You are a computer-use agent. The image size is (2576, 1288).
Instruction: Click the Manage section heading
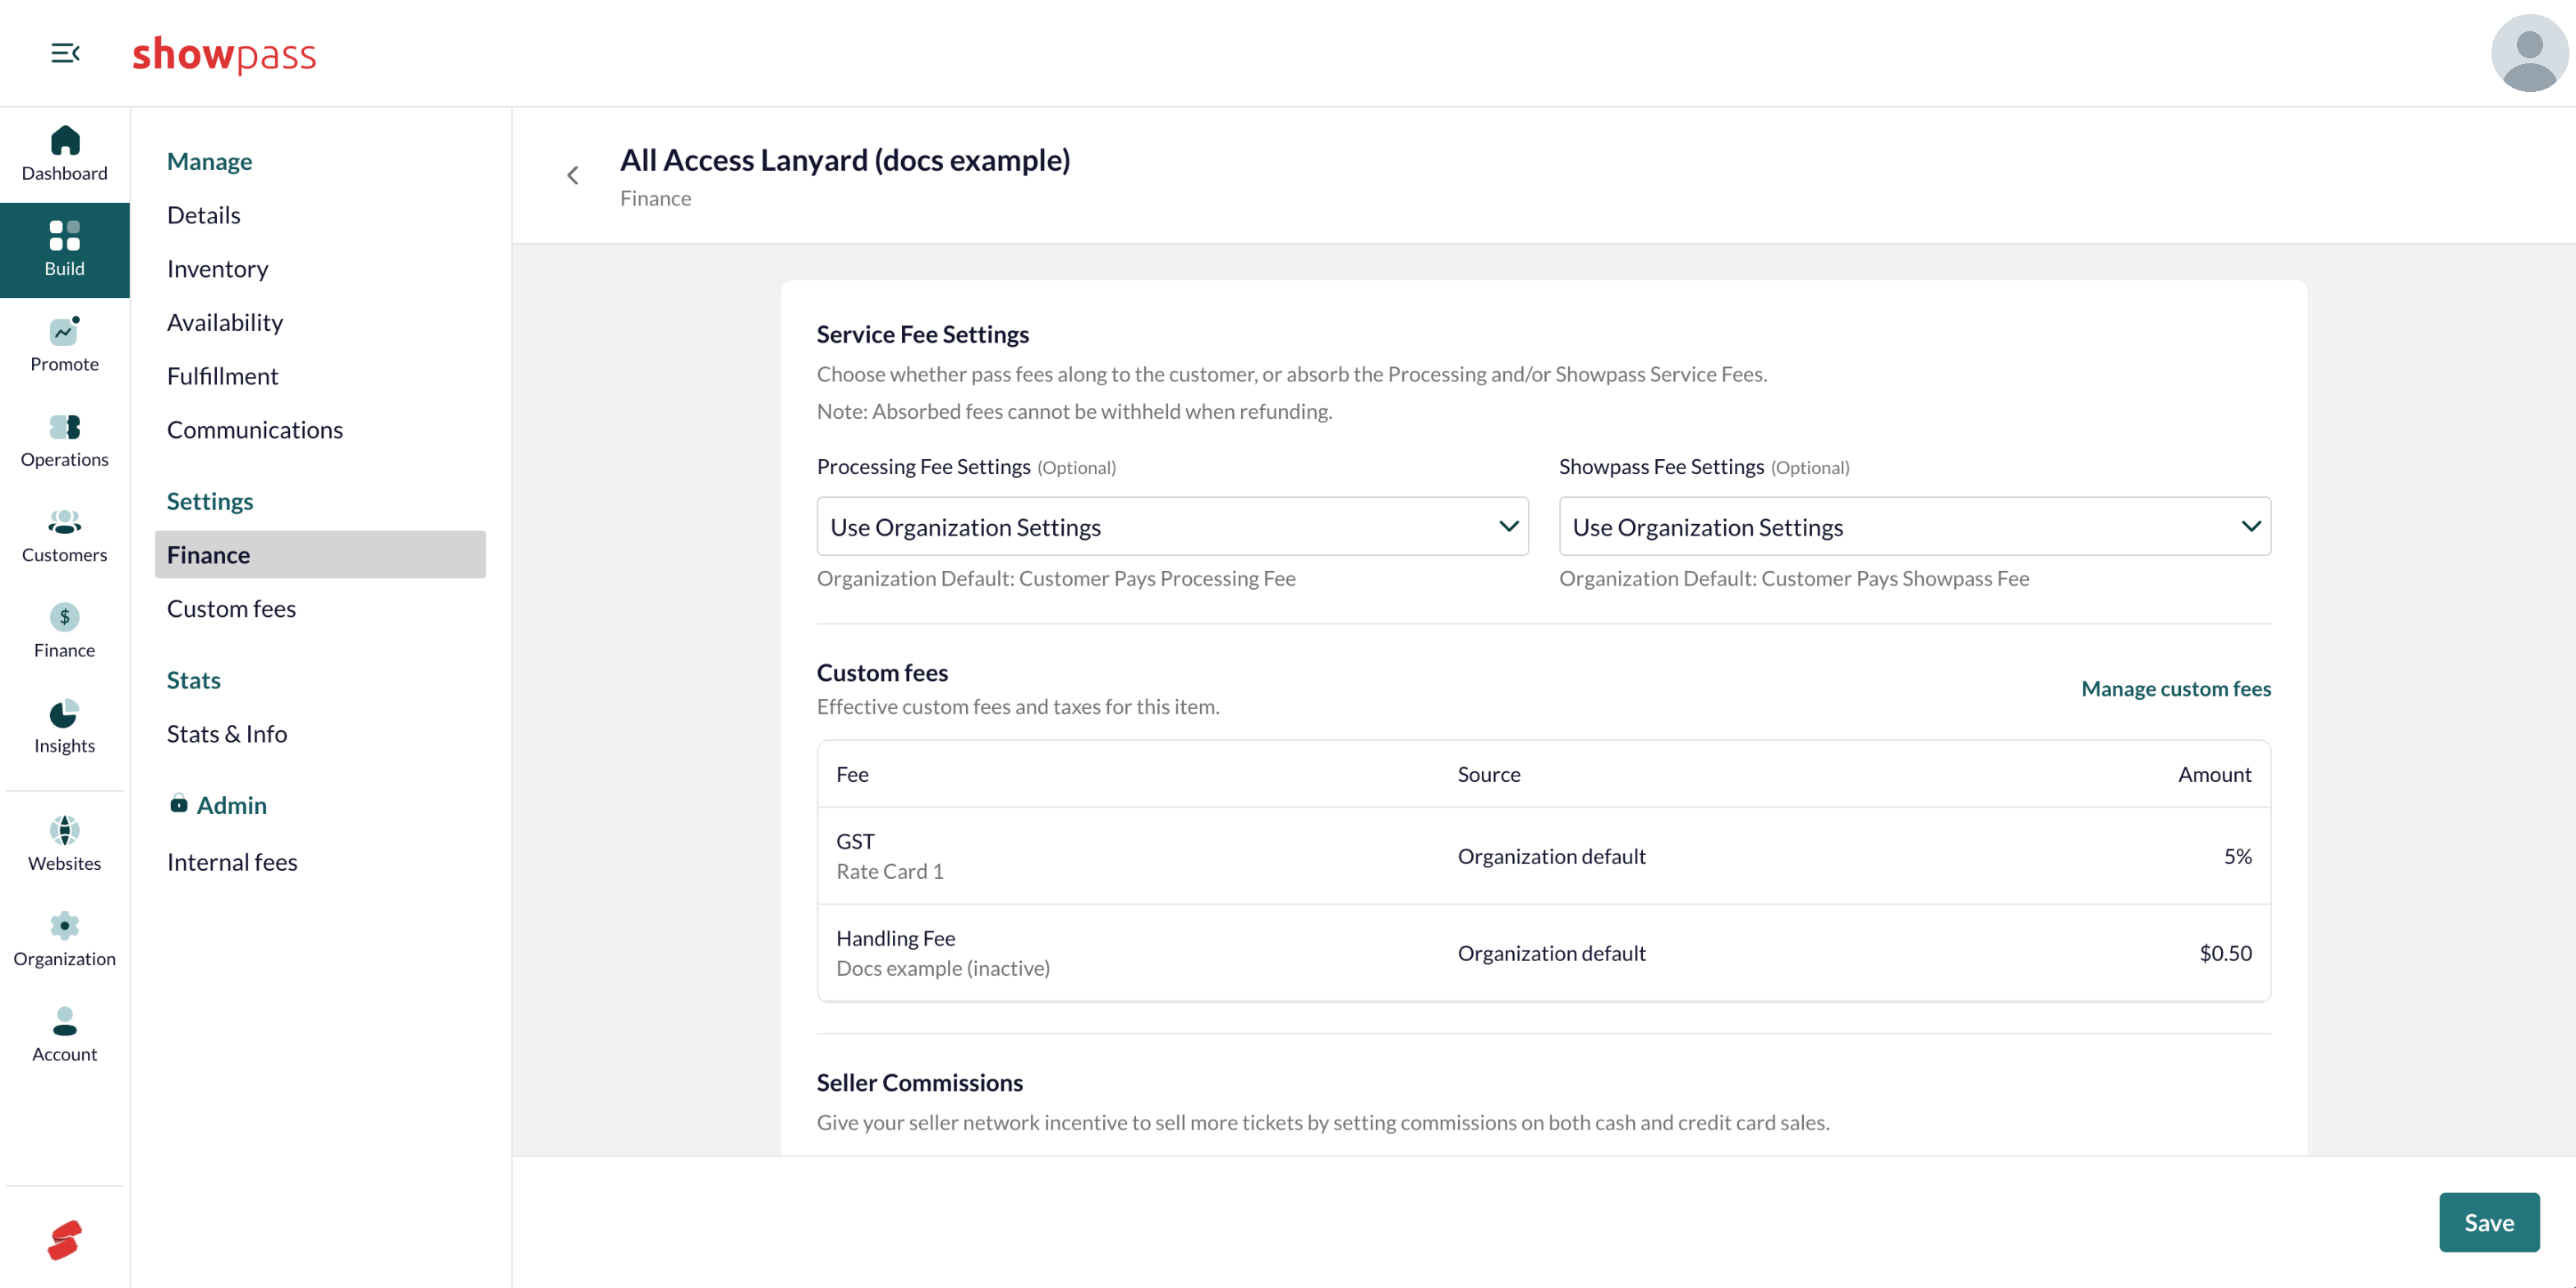[x=209, y=161]
